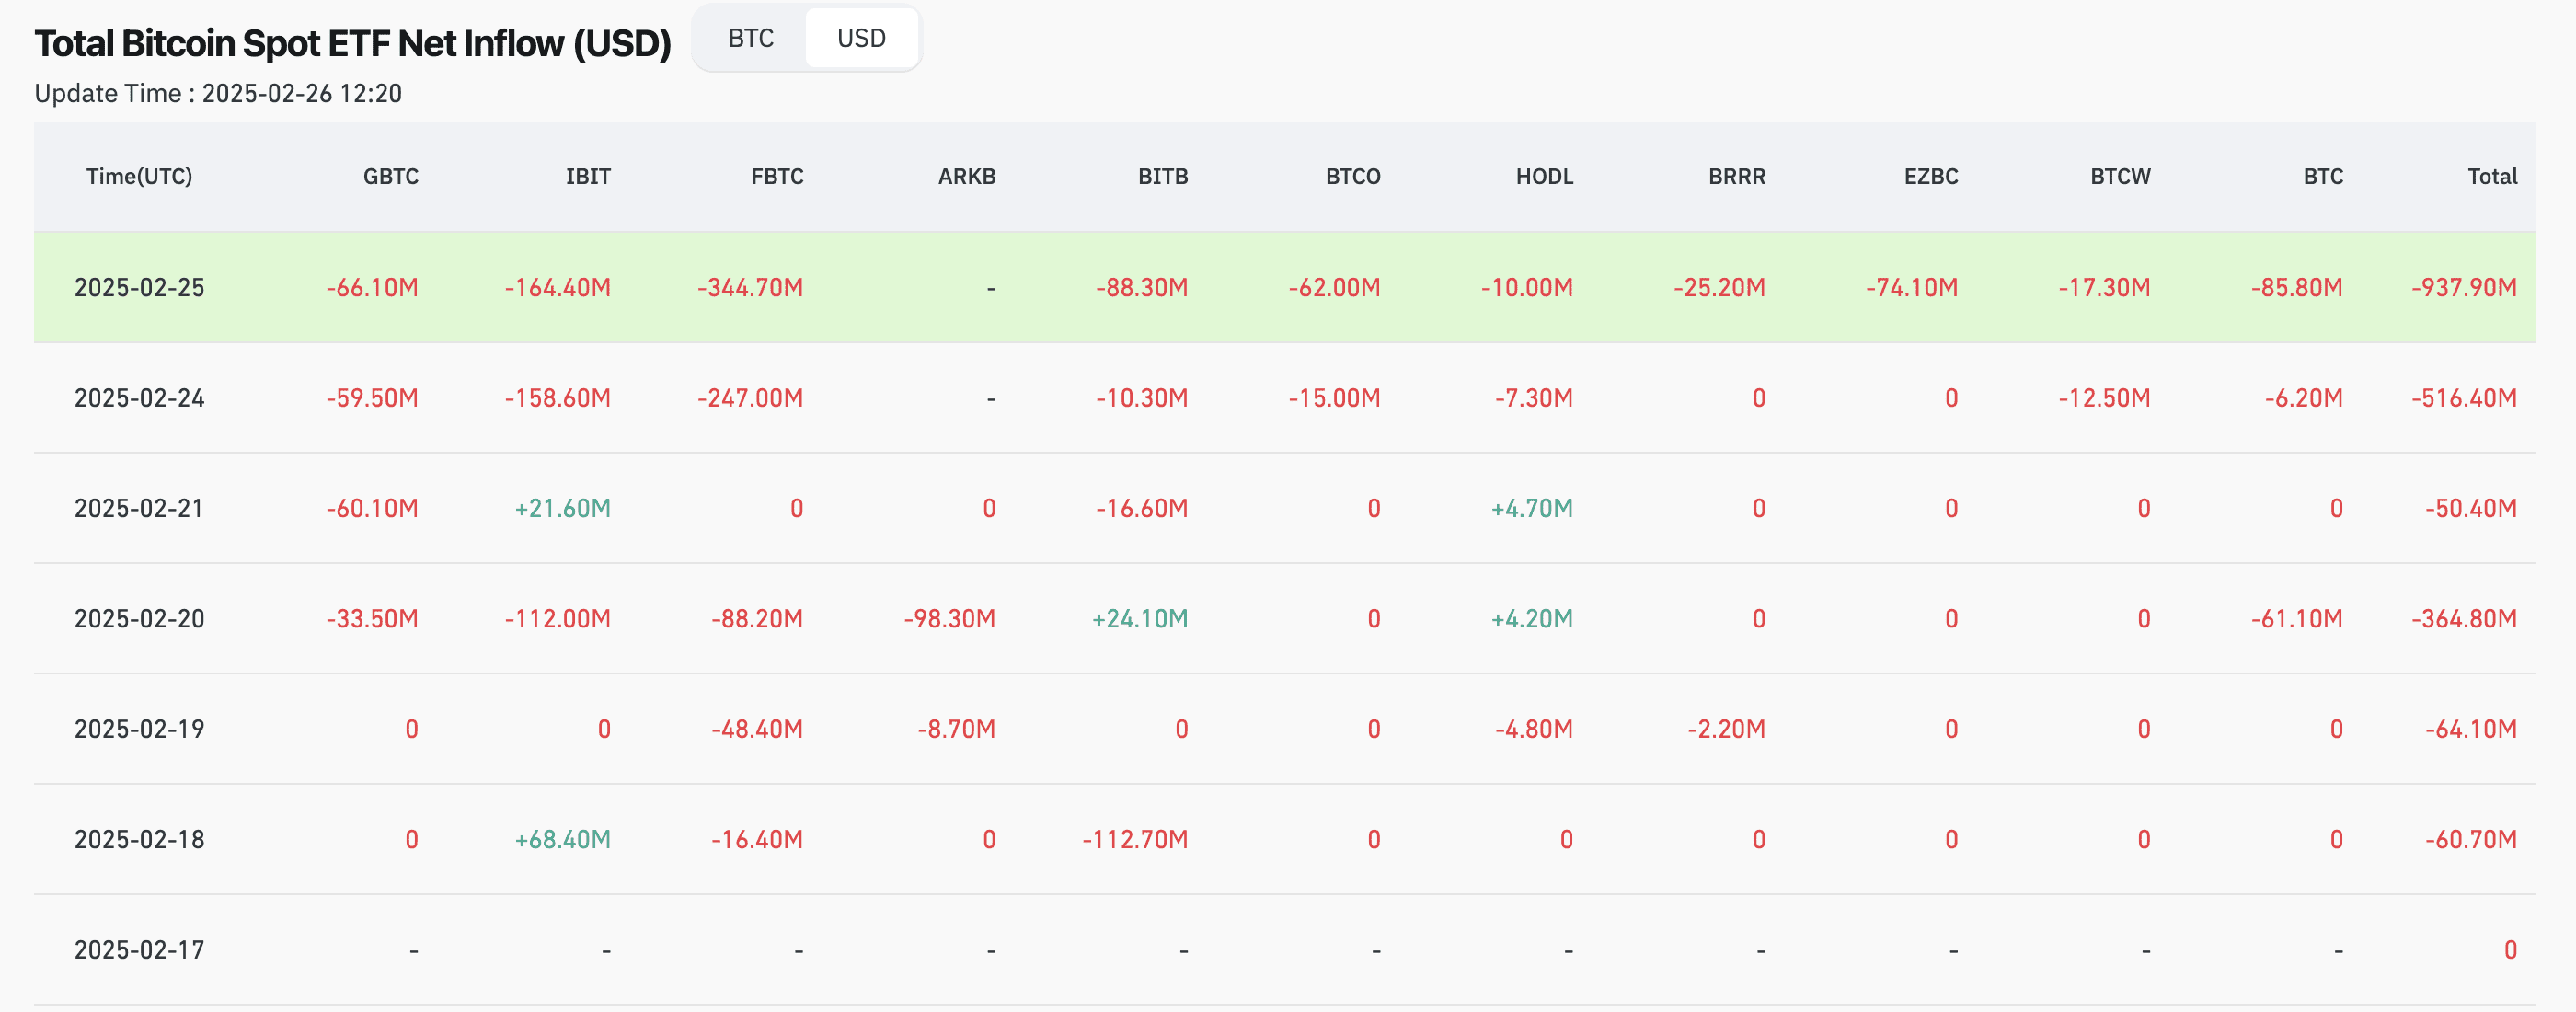Click the +4.70M HODL inflow value
Image resolution: width=2576 pixels, height=1012 pixels.
click(1532, 509)
